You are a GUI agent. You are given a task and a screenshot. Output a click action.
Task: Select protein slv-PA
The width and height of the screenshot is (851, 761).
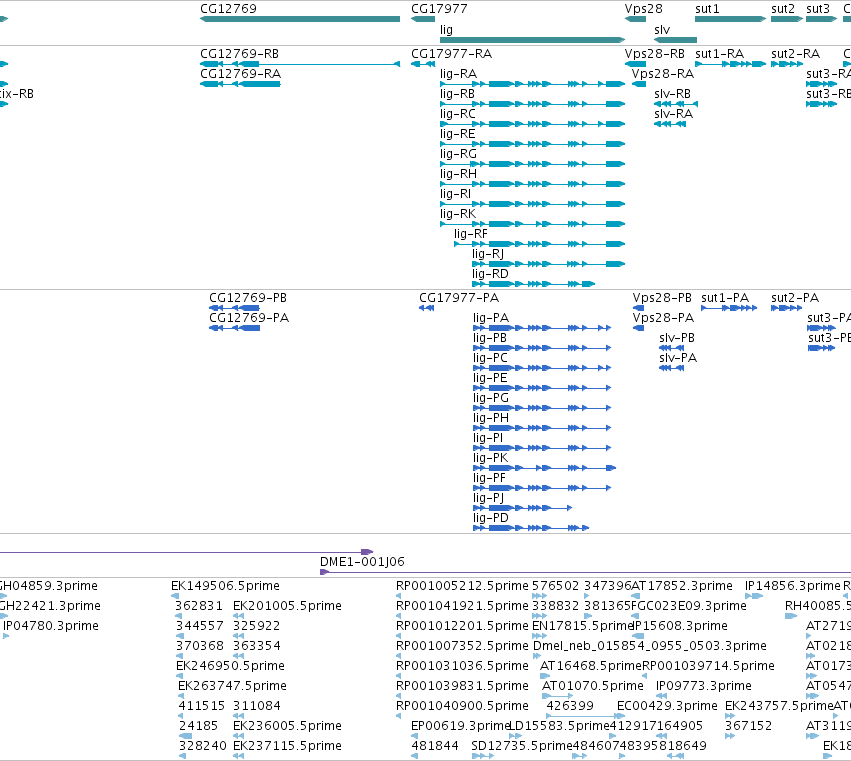tap(671, 369)
